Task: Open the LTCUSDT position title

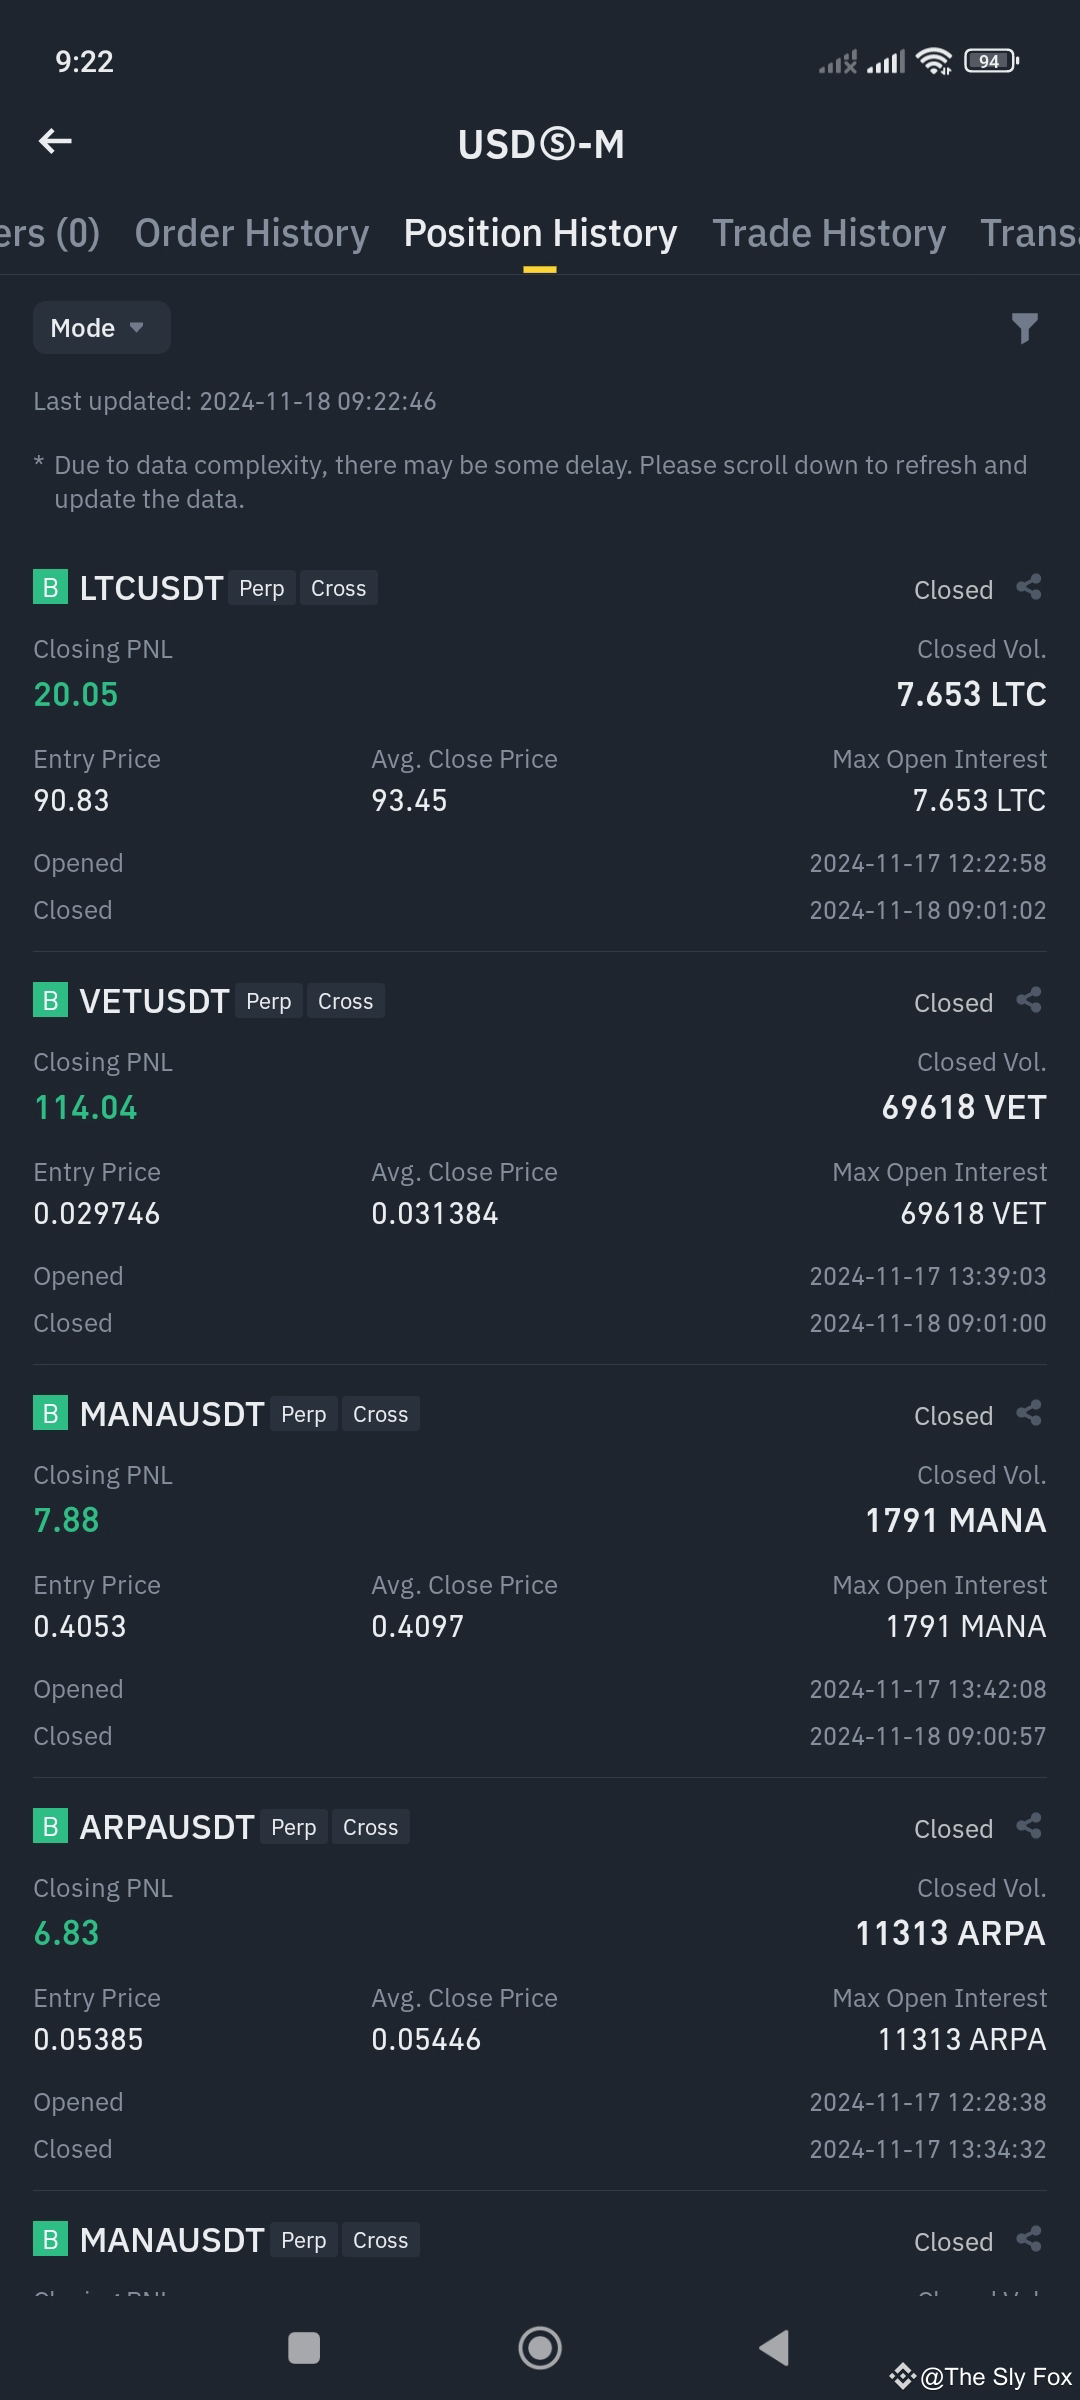Action: (151, 588)
